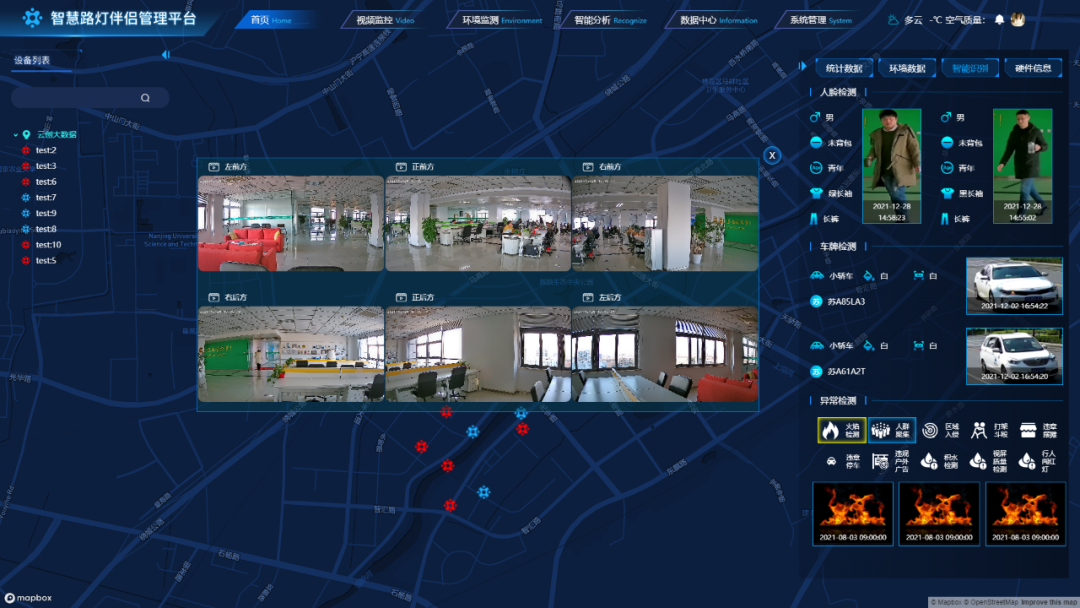Image resolution: width=1080 pixels, height=608 pixels.
Task: Select device test:7 in the device list
Action: point(45,198)
